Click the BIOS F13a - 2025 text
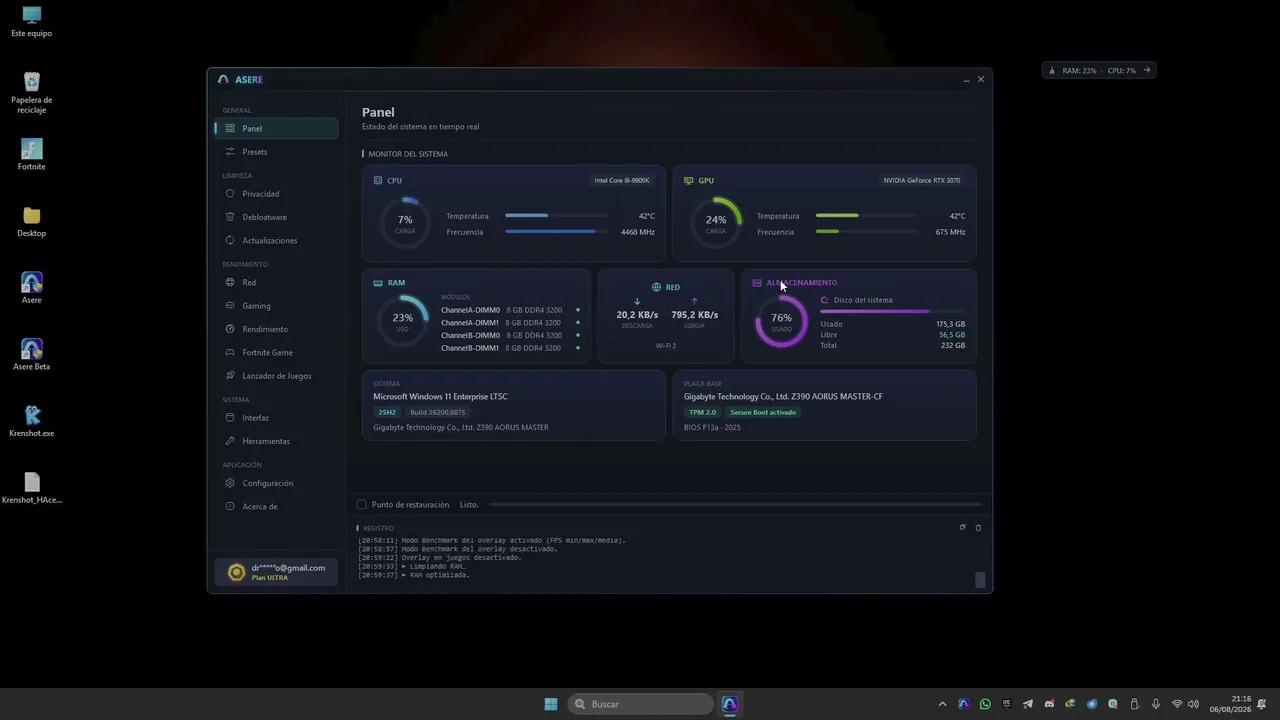 coord(712,428)
